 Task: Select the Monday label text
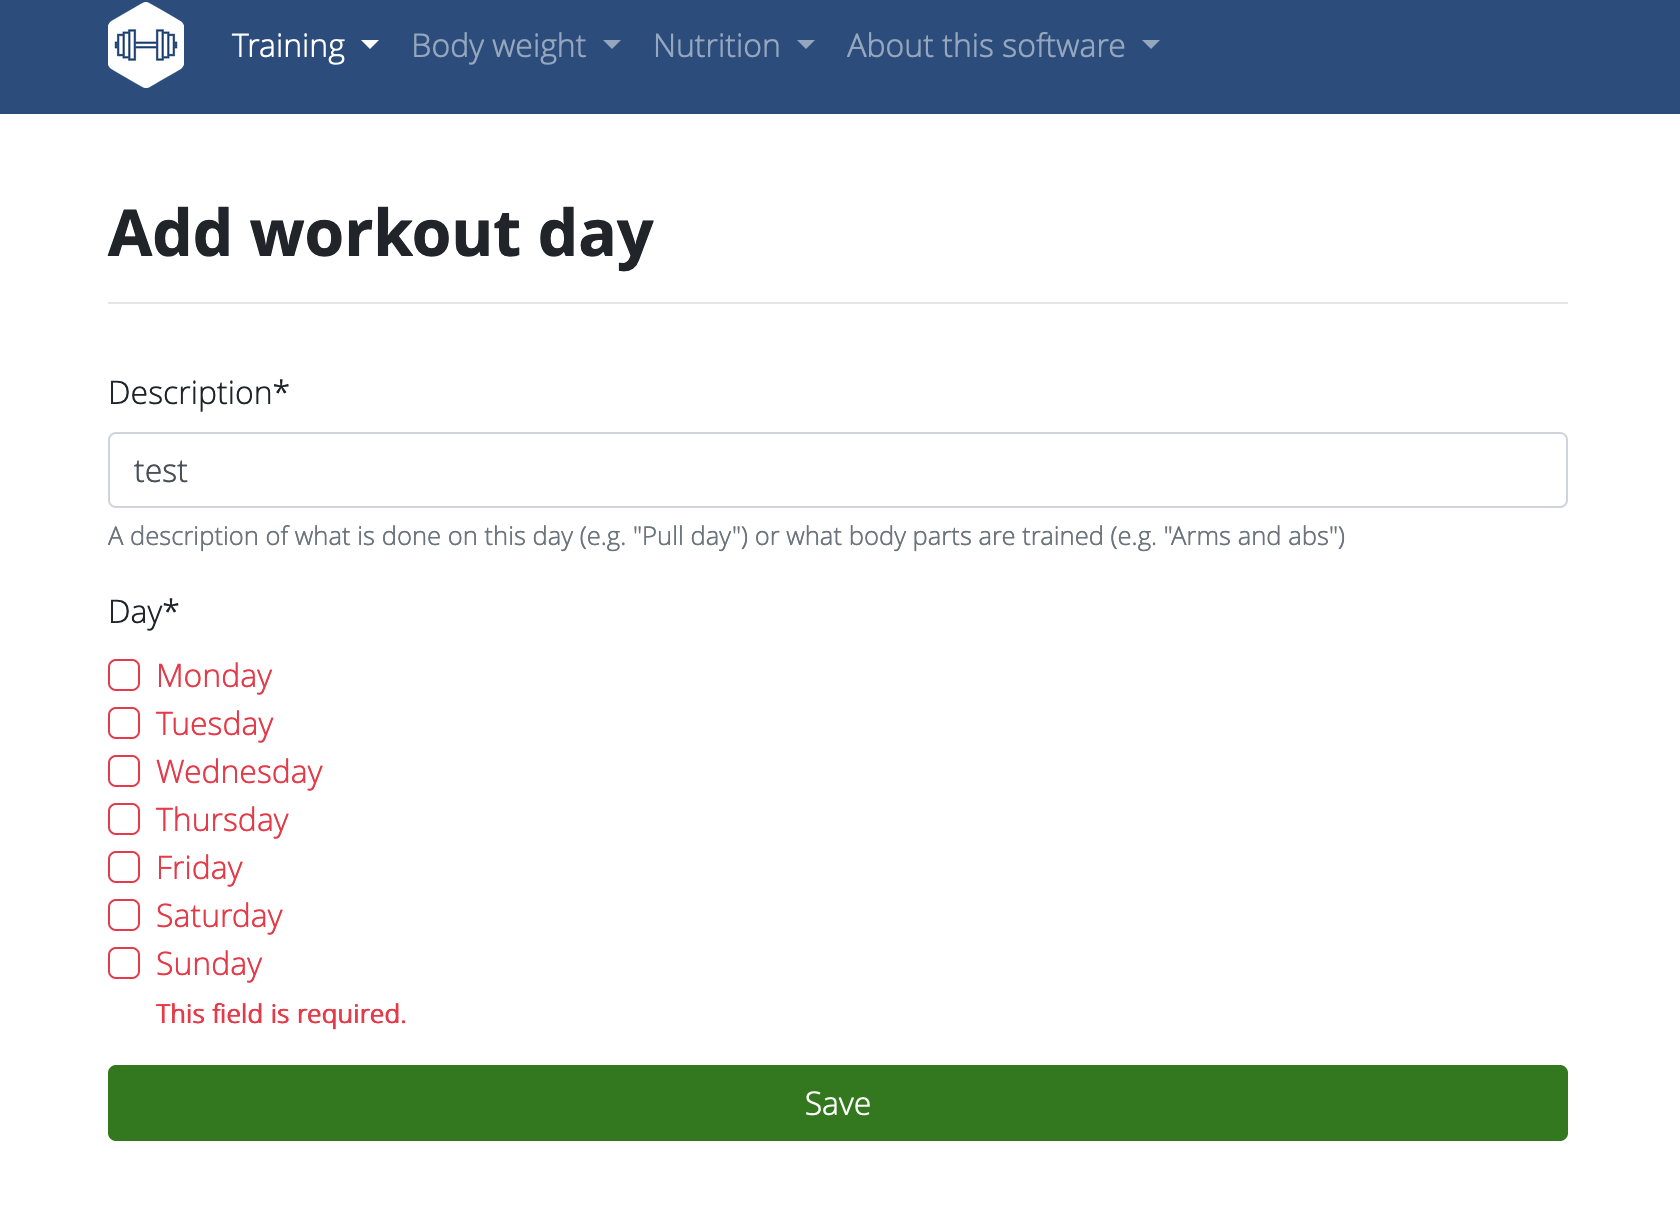click(x=213, y=675)
